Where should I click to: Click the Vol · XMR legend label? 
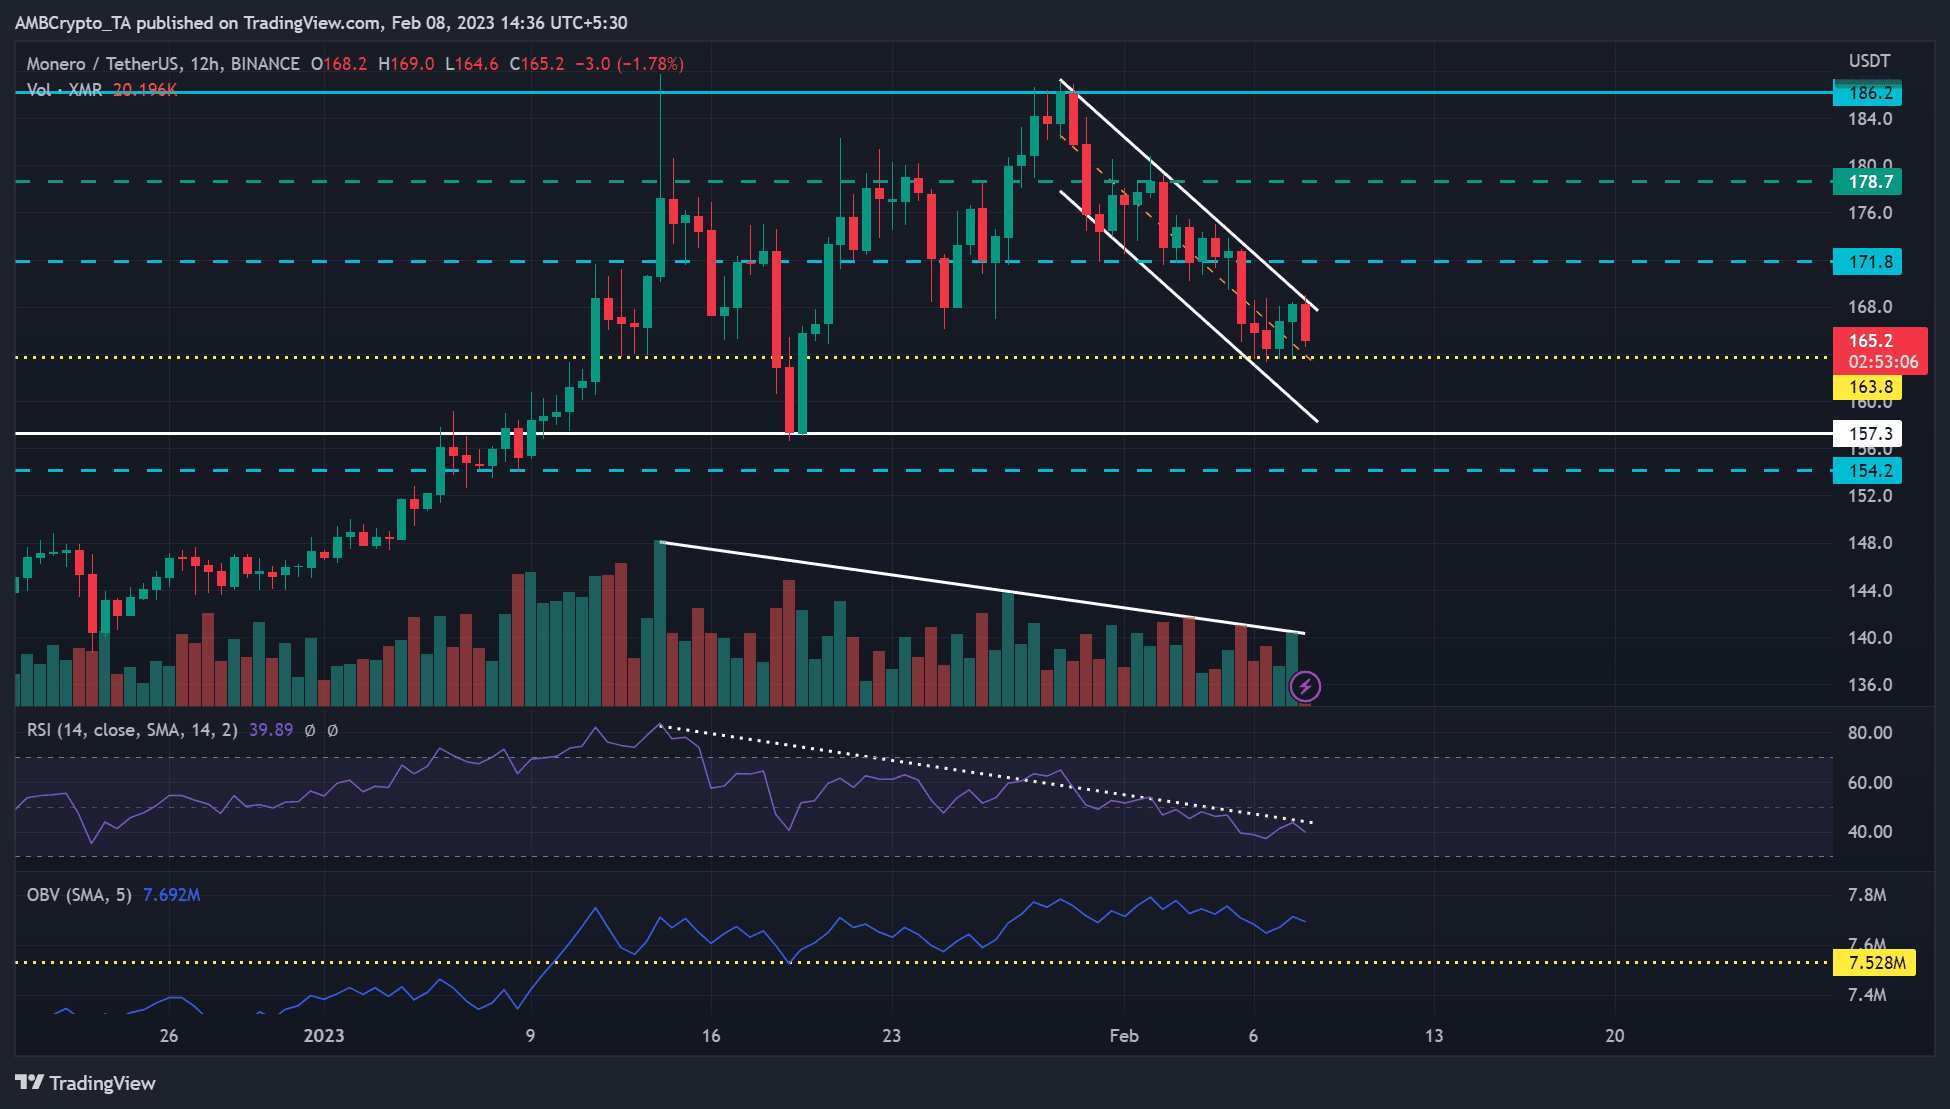64,90
